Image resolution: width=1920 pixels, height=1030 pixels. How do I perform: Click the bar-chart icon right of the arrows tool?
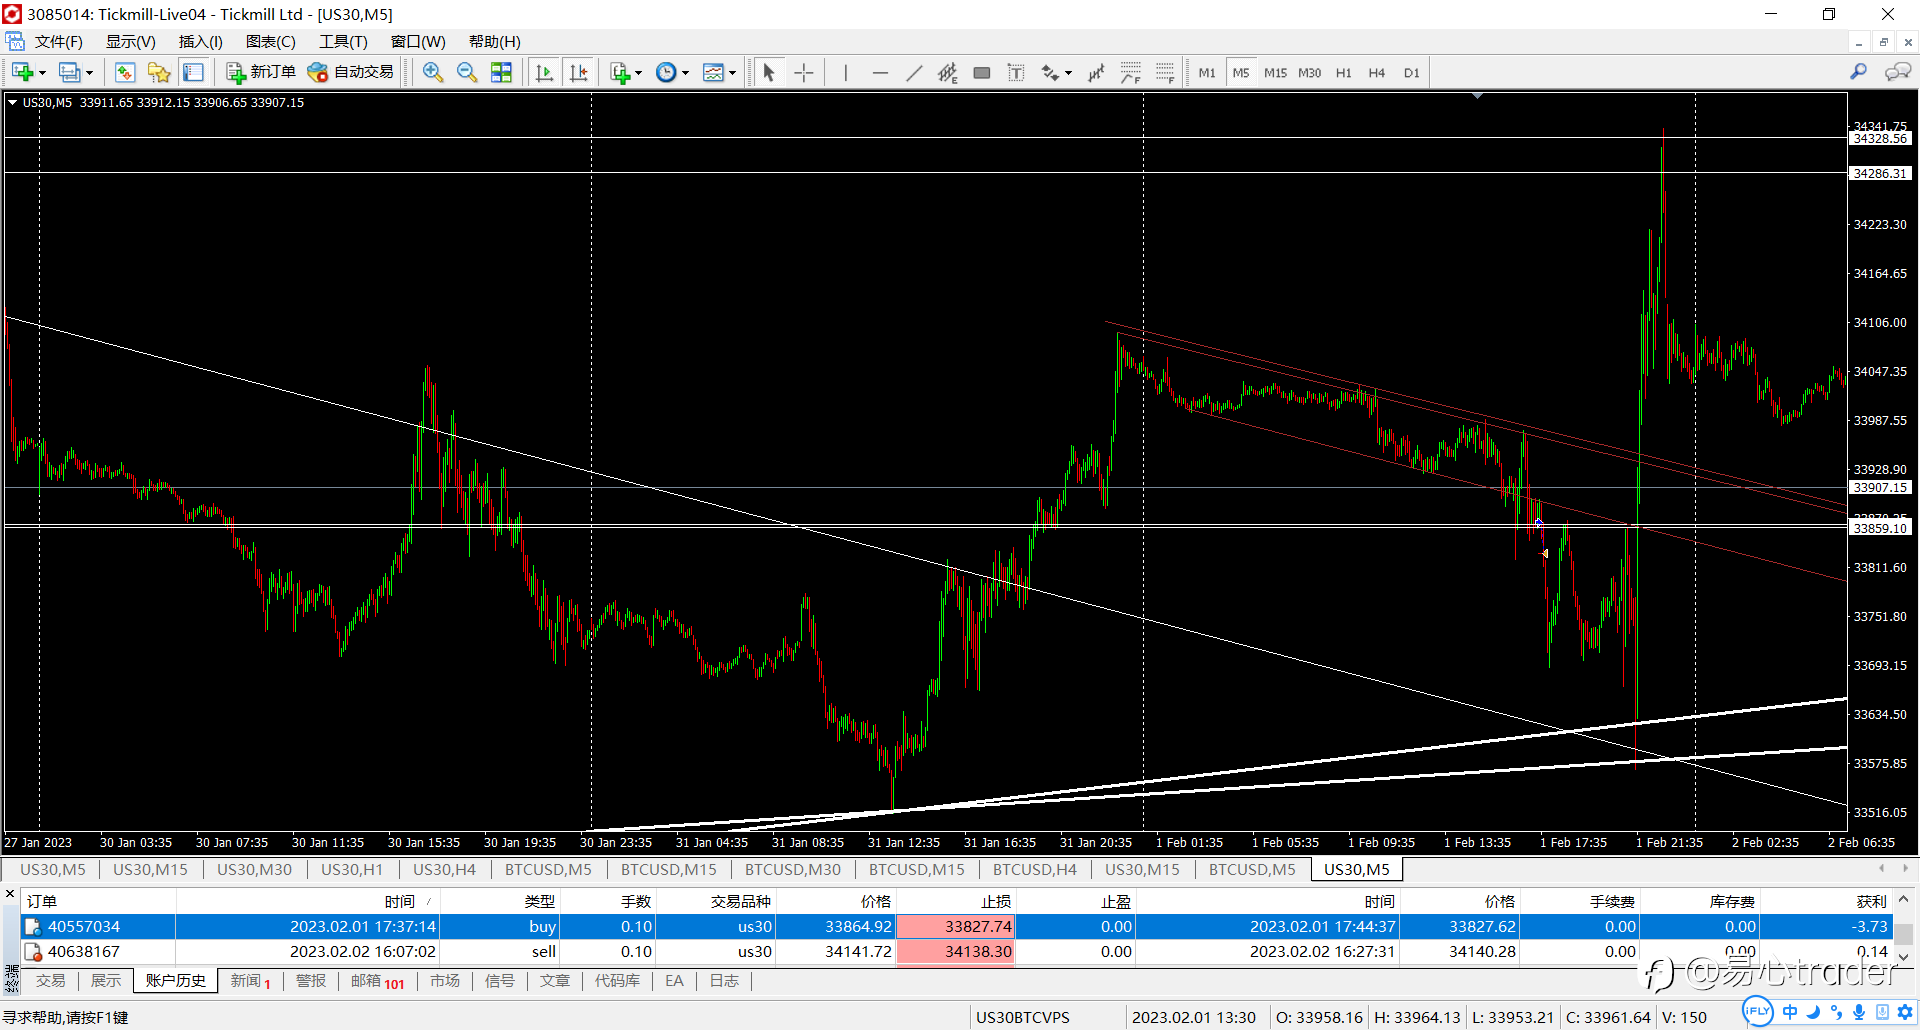[1097, 72]
